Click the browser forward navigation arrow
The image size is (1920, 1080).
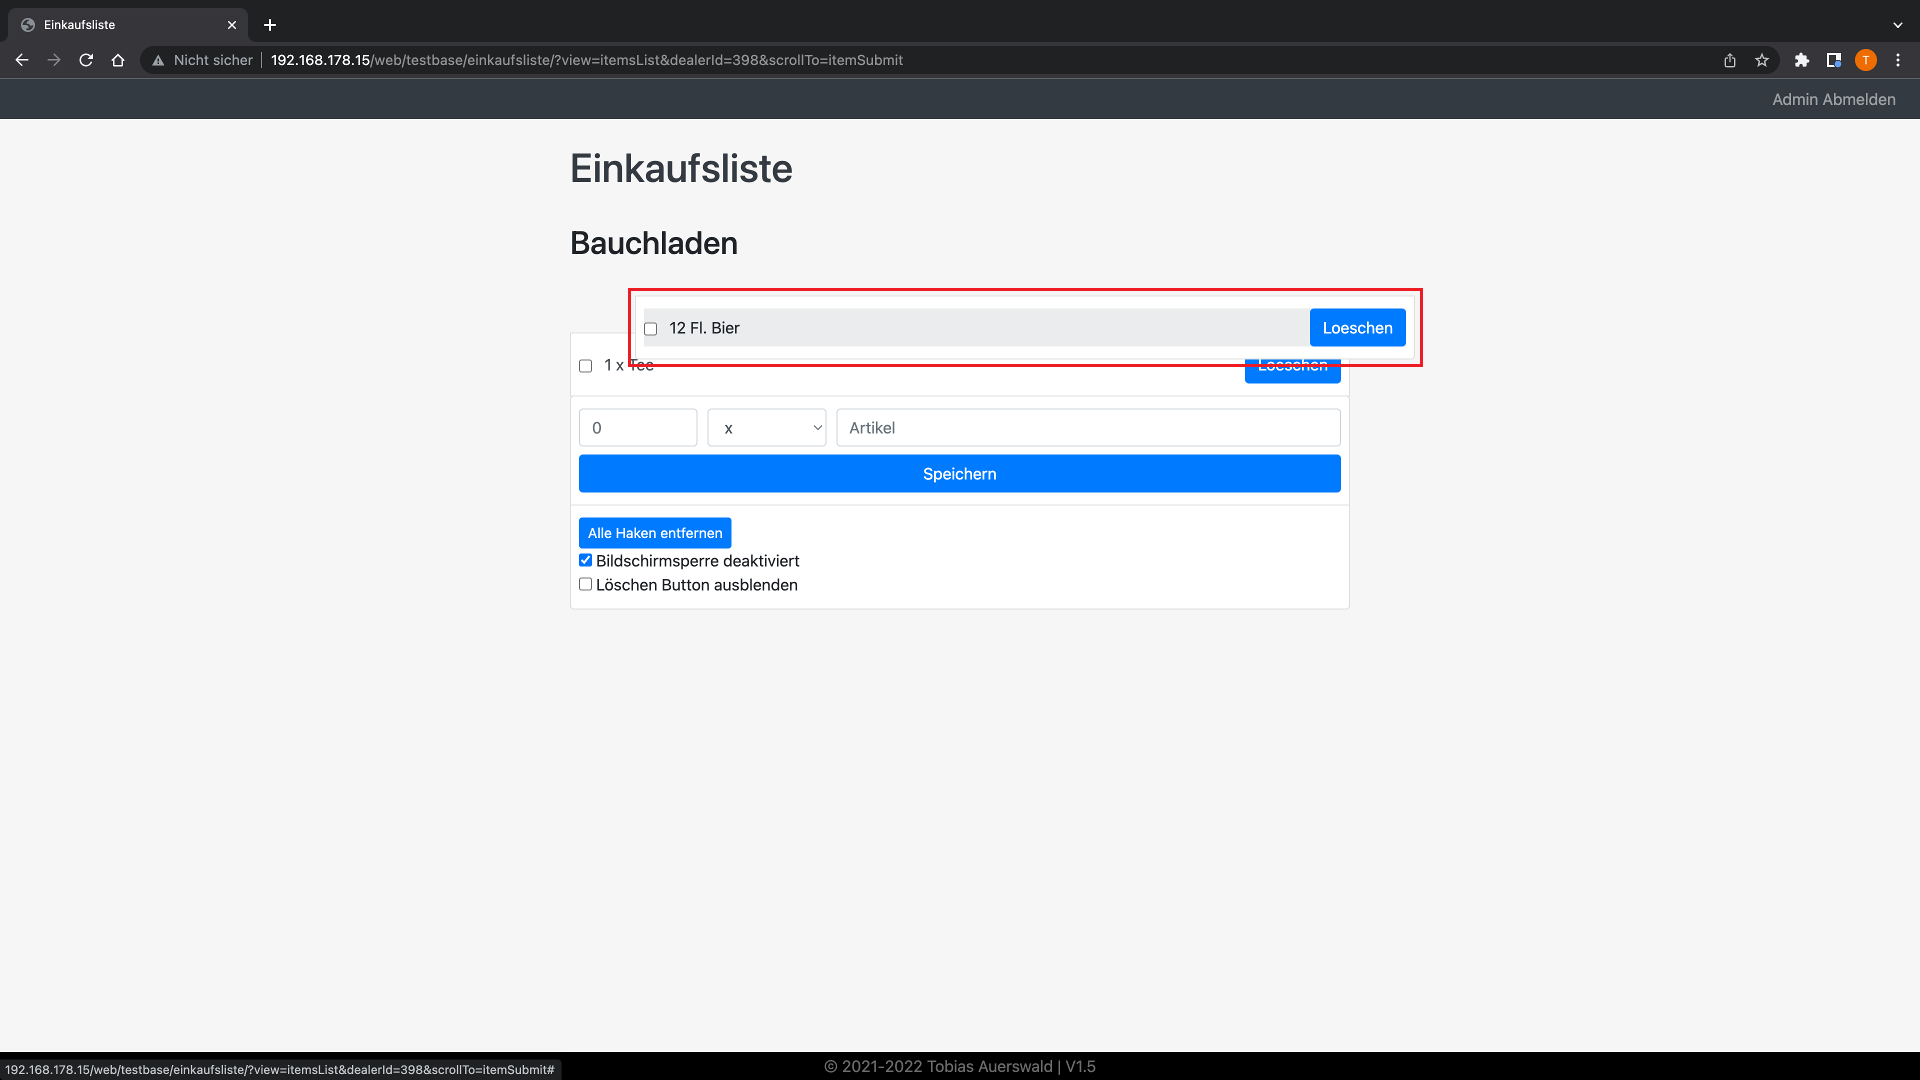pyautogui.click(x=53, y=59)
